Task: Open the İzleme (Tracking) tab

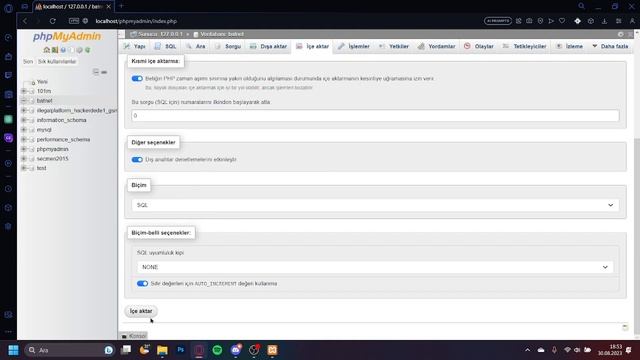Action: 569,47
